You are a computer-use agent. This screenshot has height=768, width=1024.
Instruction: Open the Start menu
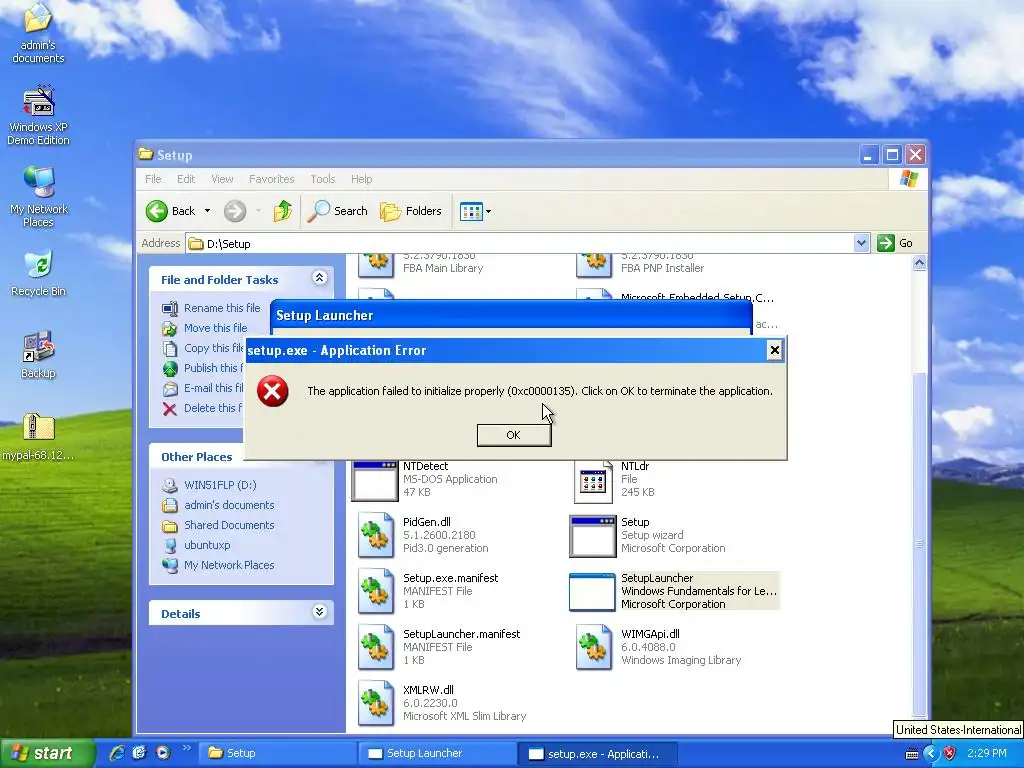pyautogui.click(x=46, y=753)
